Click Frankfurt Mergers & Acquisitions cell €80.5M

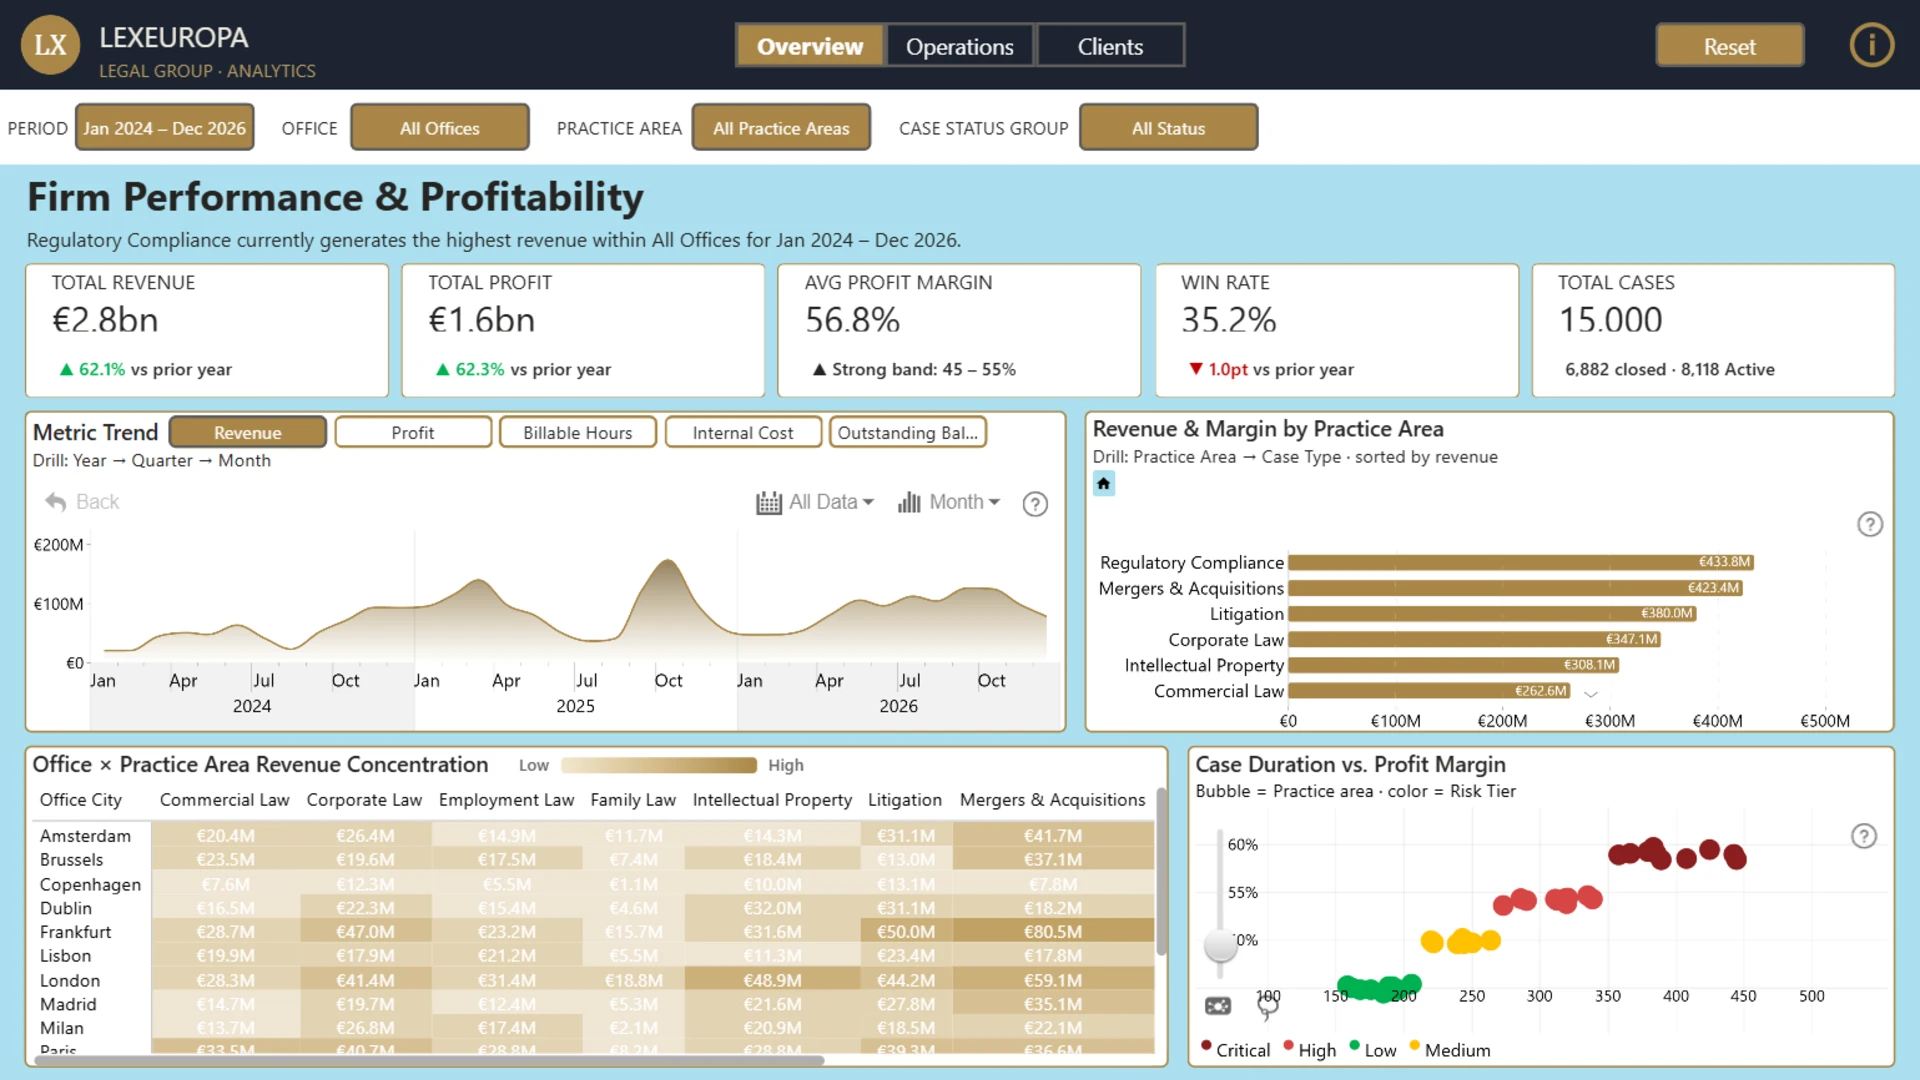[x=1053, y=932]
